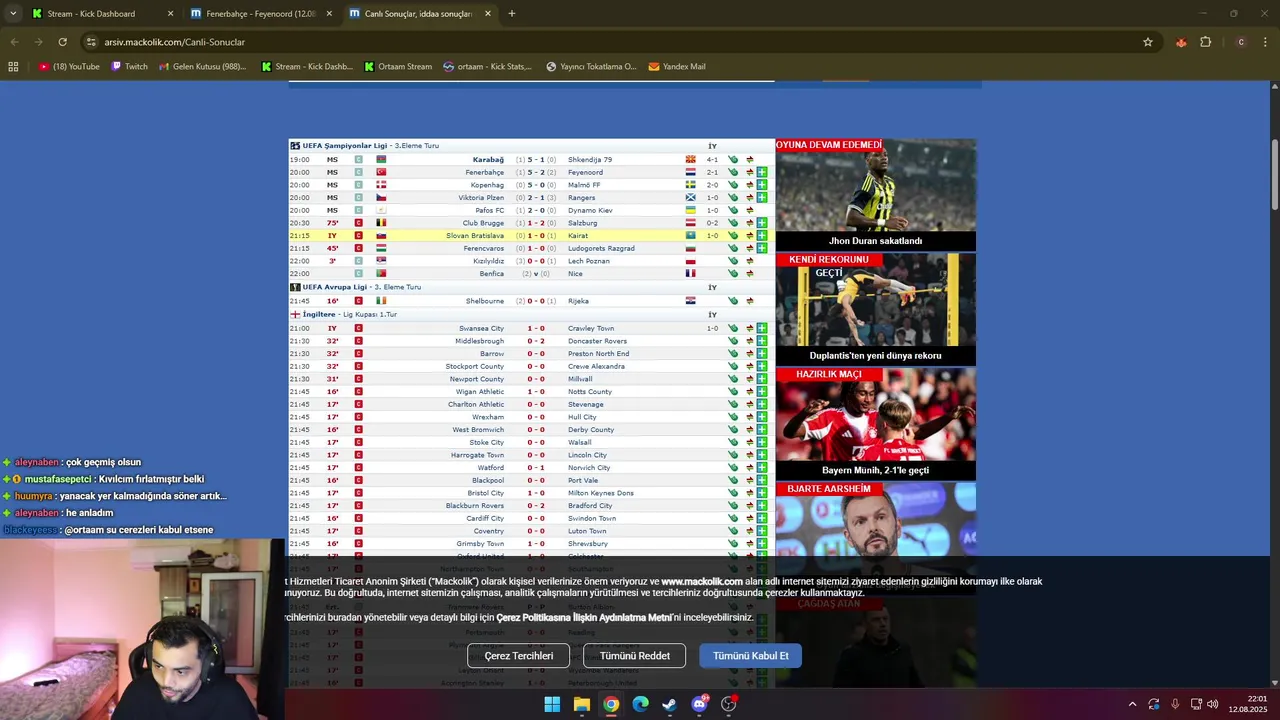Click green plus icon in Slovan Bratislava row
The width and height of the screenshot is (1280, 720).
pyautogui.click(x=762, y=236)
